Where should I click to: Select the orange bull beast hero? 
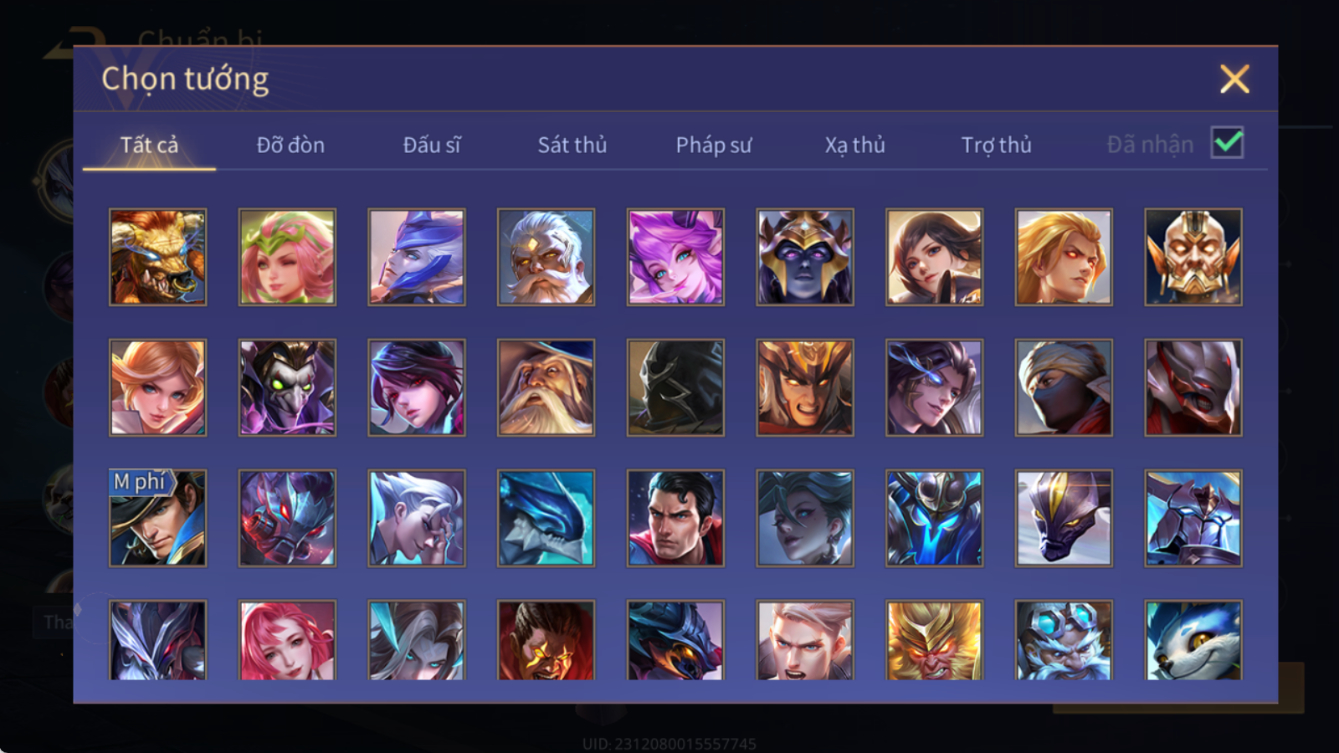tap(158, 257)
